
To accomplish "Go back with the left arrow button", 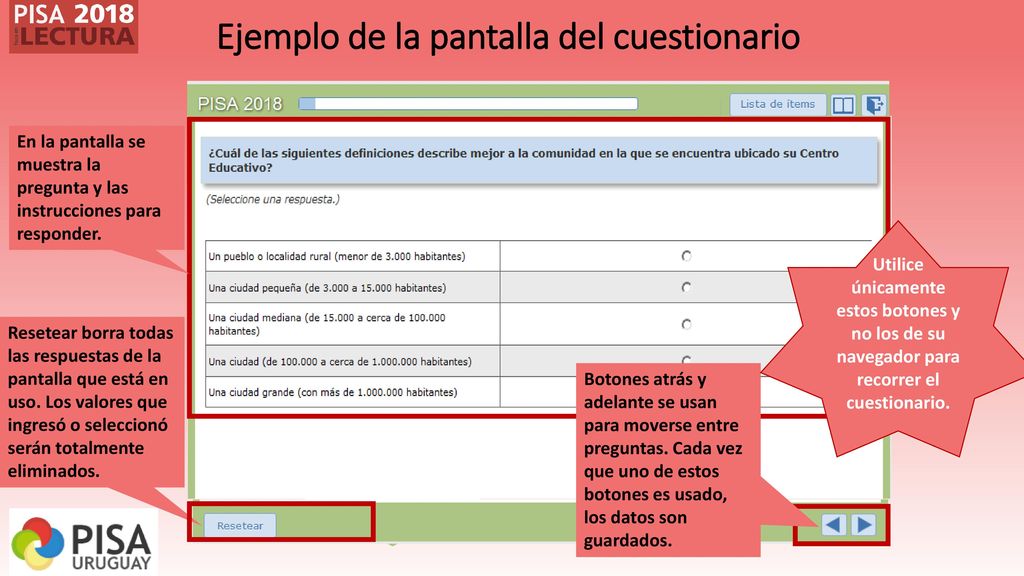I will point(833,524).
